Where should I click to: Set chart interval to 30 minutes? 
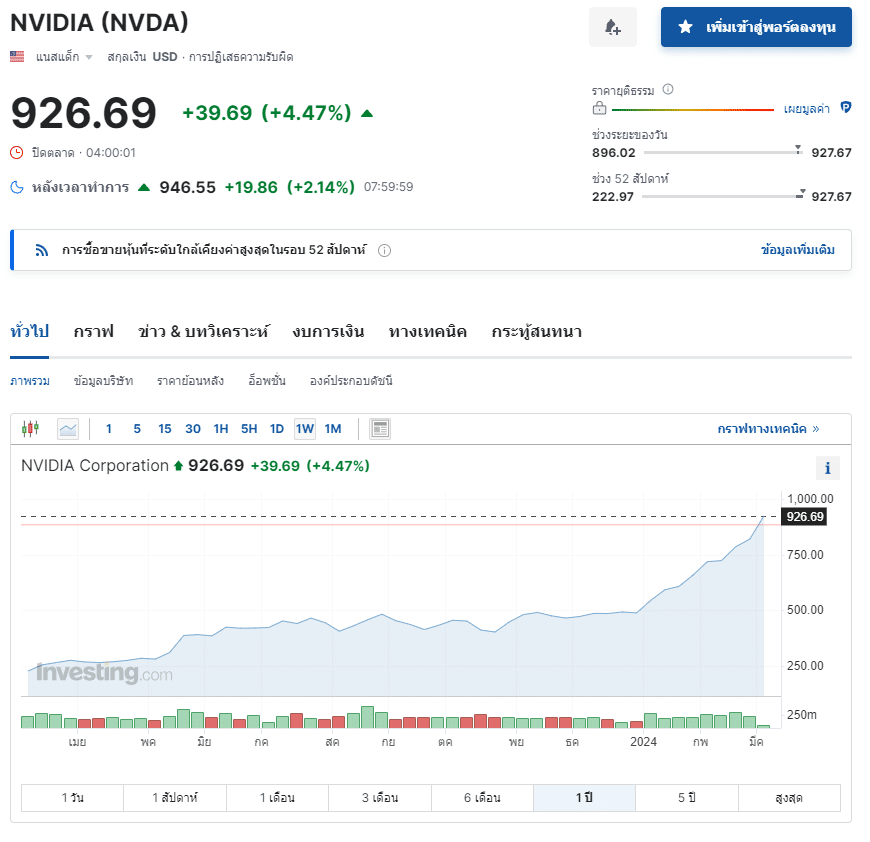click(x=193, y=429)
